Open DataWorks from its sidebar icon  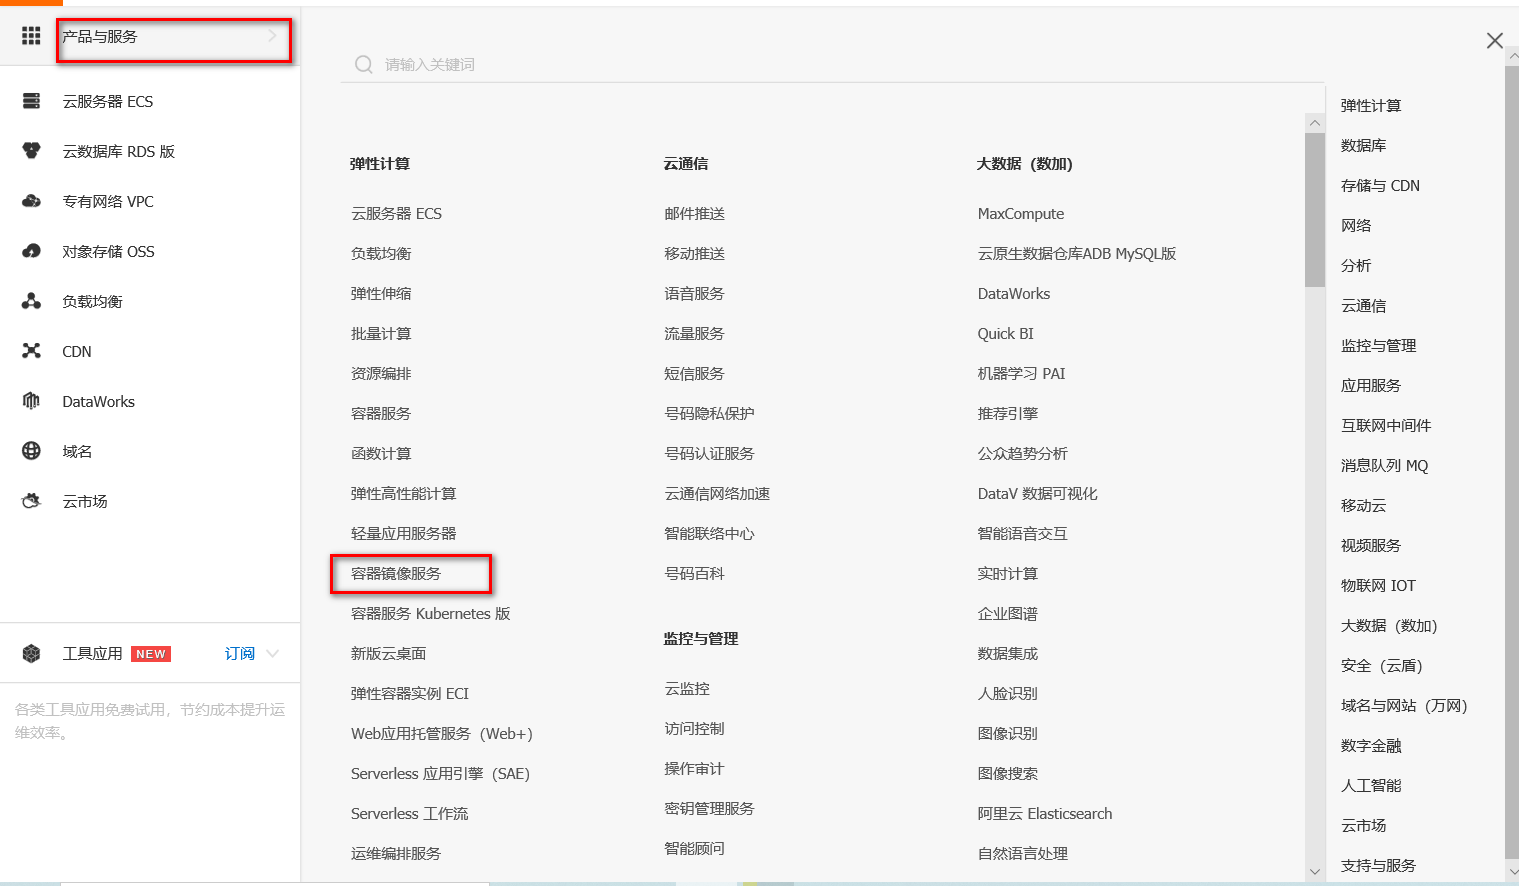point(31,401)
